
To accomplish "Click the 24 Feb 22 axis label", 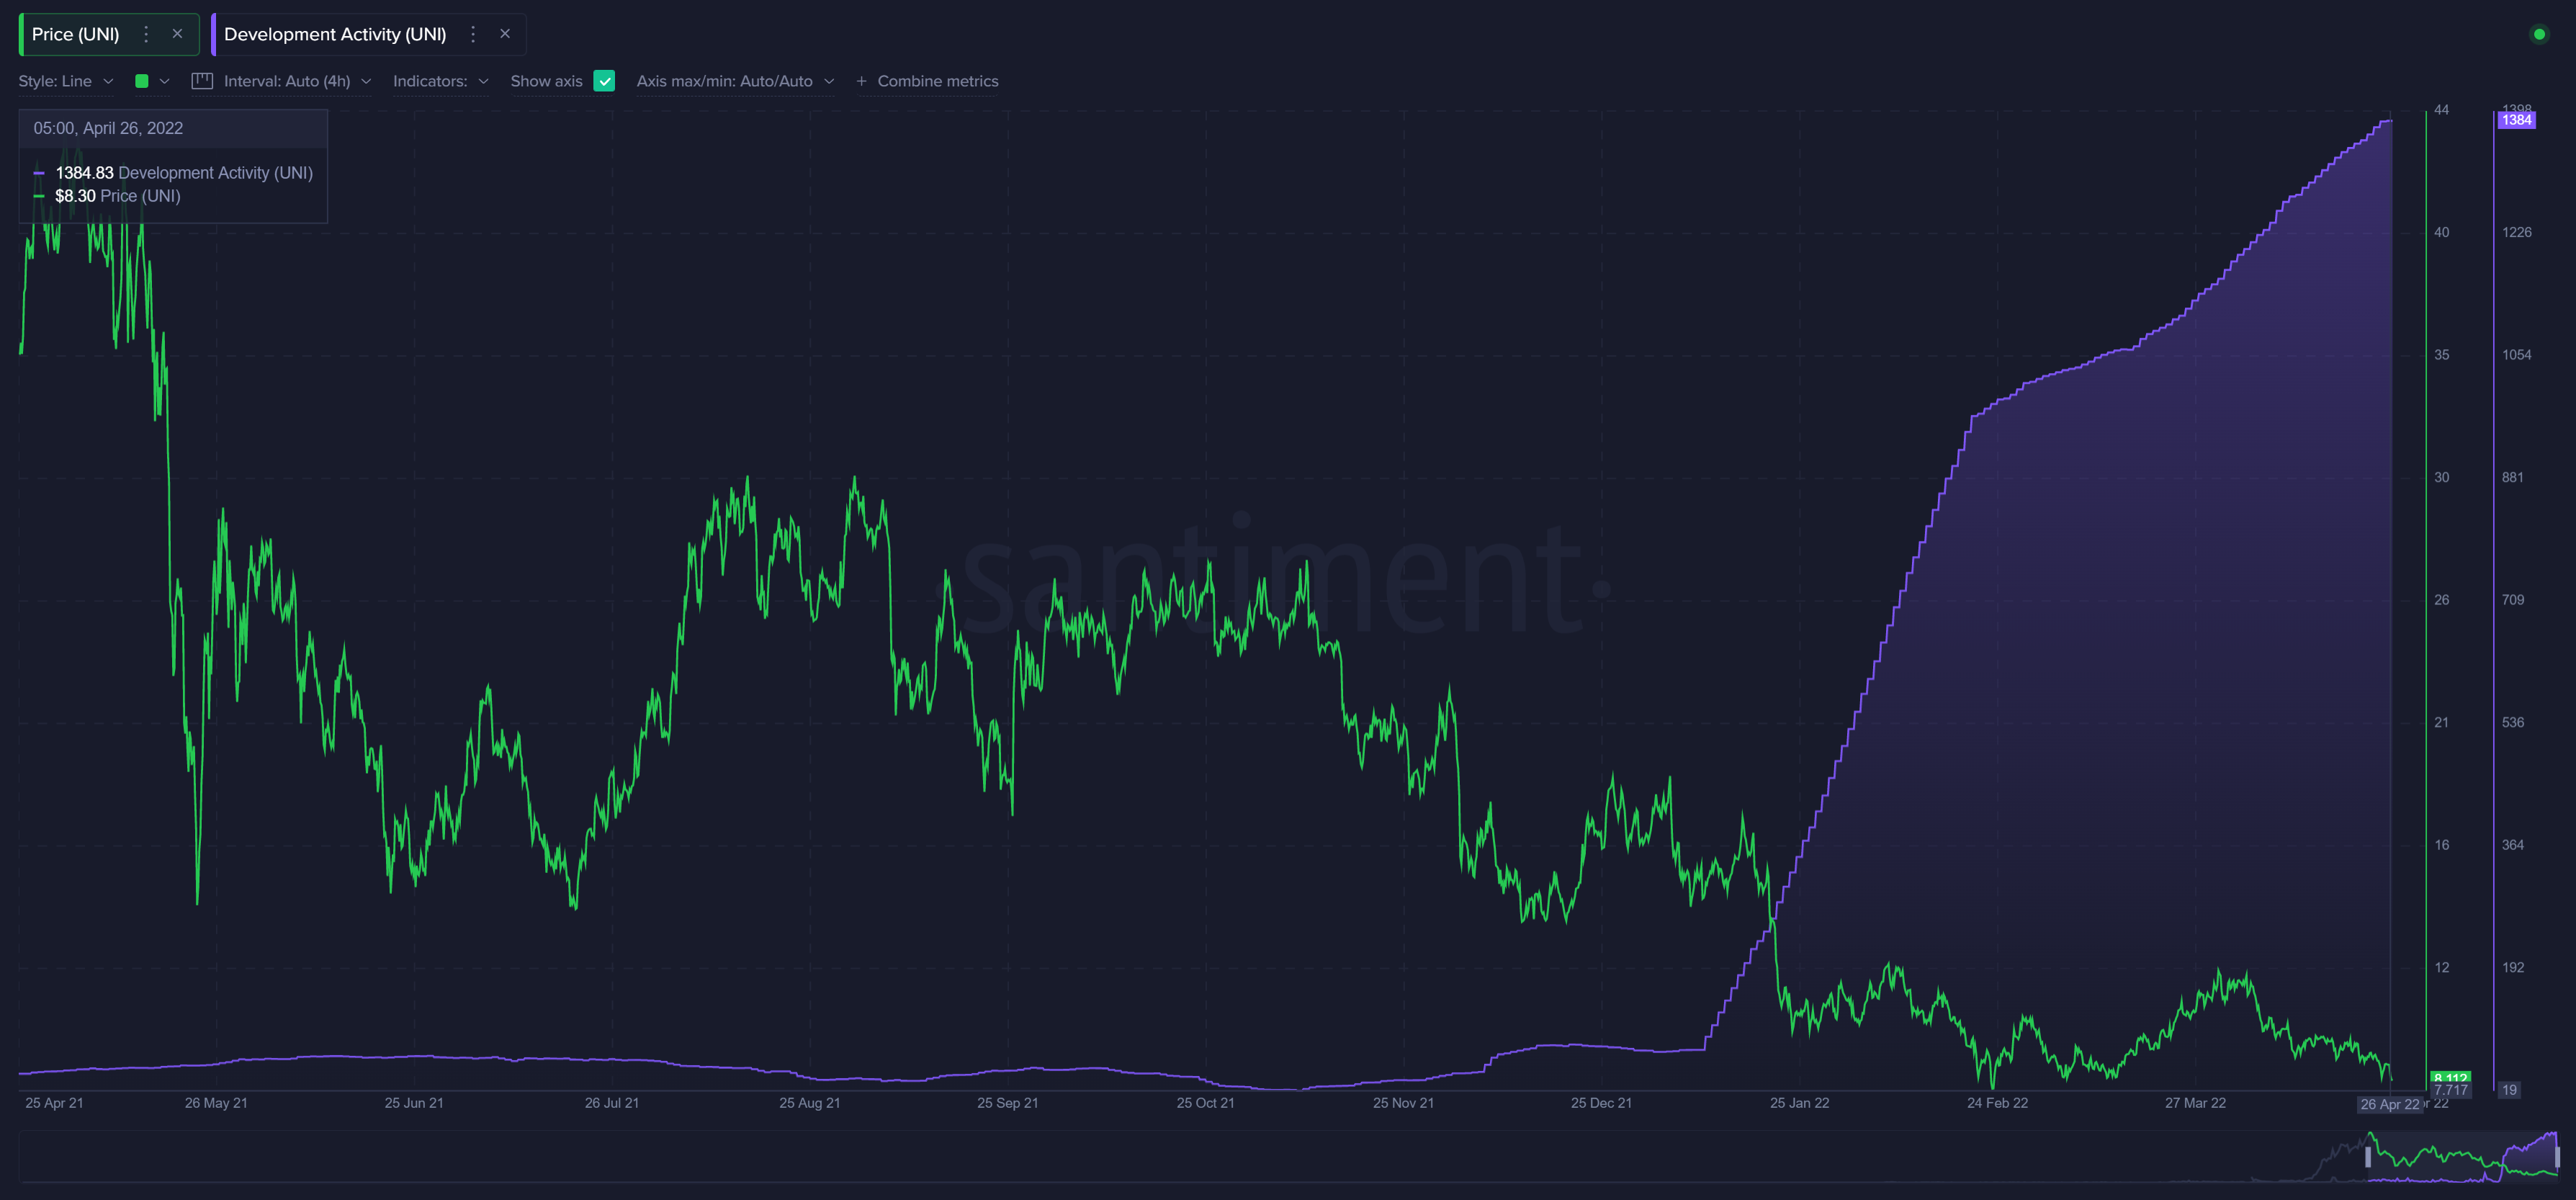I will click(1997, 1103).
